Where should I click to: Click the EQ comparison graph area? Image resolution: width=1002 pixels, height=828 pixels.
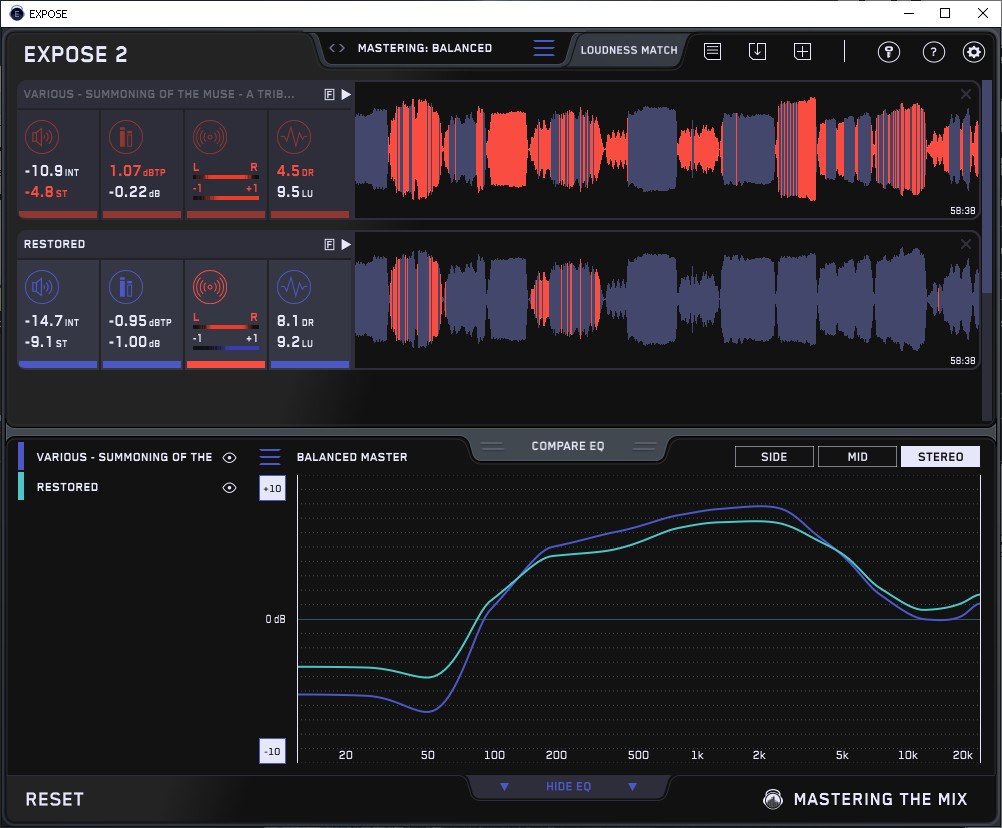click(639, 619)
